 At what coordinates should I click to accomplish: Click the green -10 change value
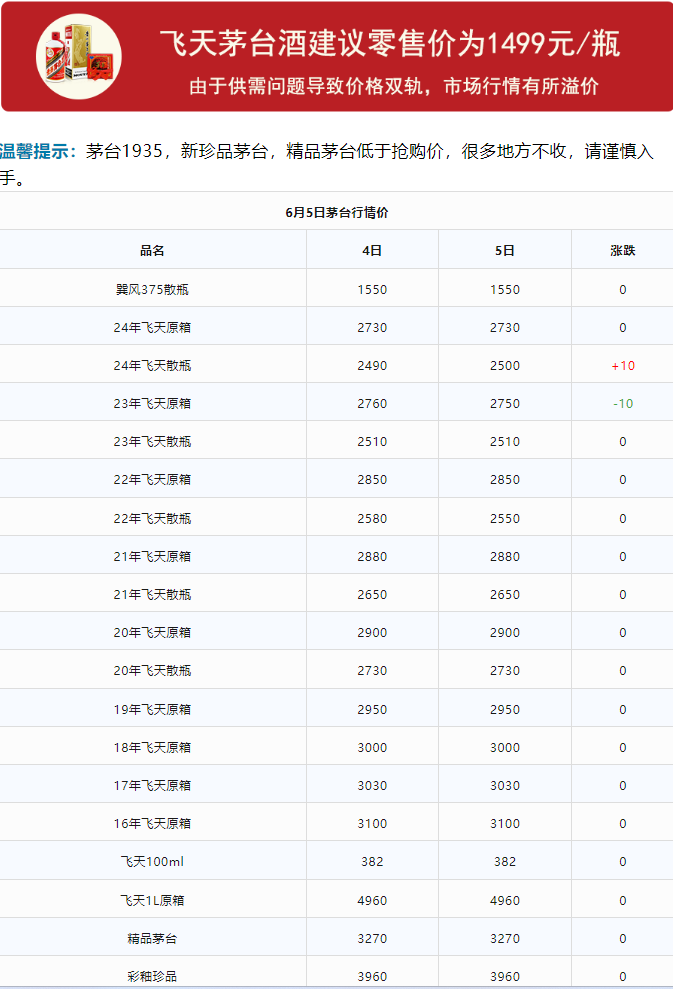(623, 404)
